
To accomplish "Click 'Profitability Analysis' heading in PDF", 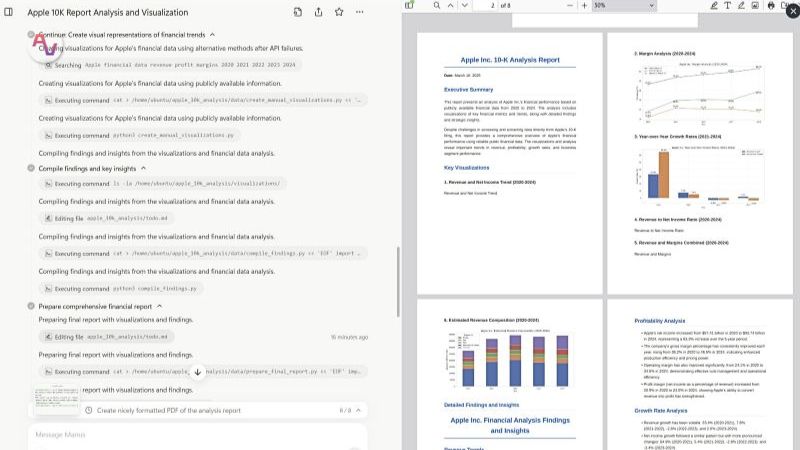I will [659, 321].
